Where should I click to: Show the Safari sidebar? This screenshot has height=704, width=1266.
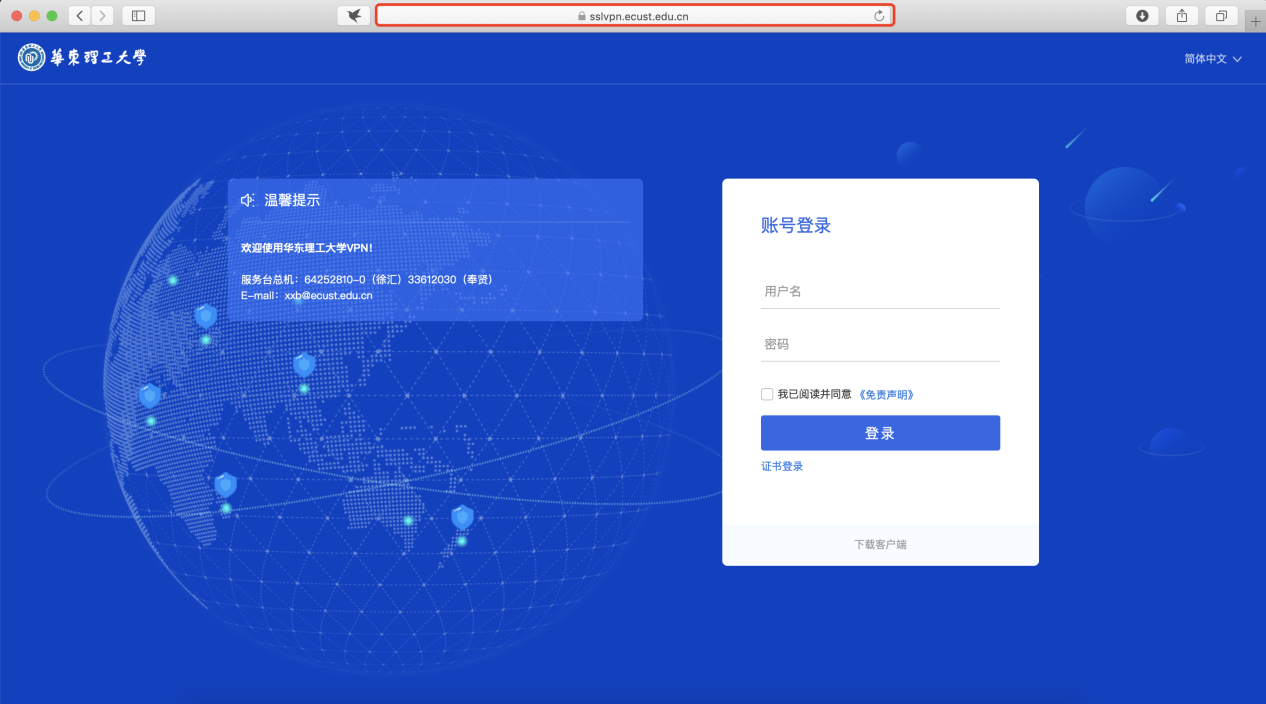point(138,16)
